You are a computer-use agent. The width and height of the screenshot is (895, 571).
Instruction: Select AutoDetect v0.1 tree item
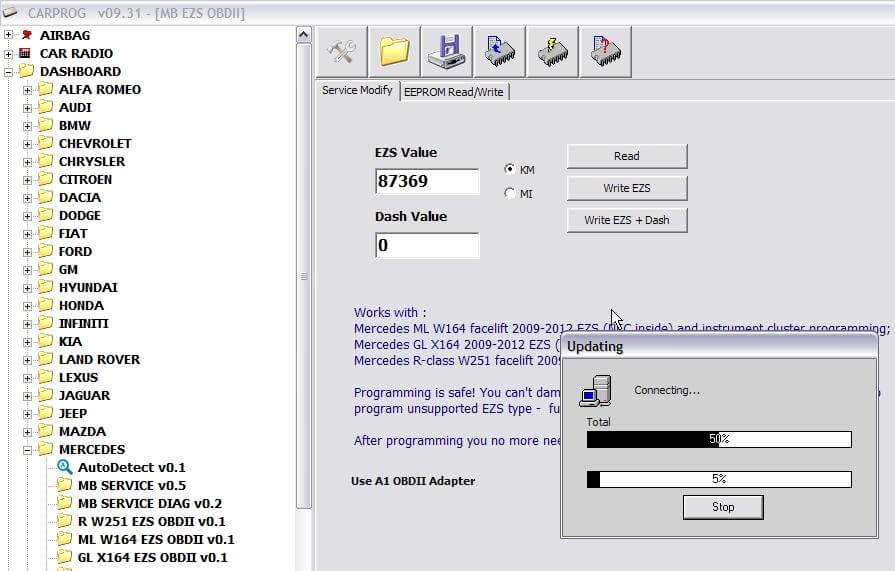click(x=132, y=467)
